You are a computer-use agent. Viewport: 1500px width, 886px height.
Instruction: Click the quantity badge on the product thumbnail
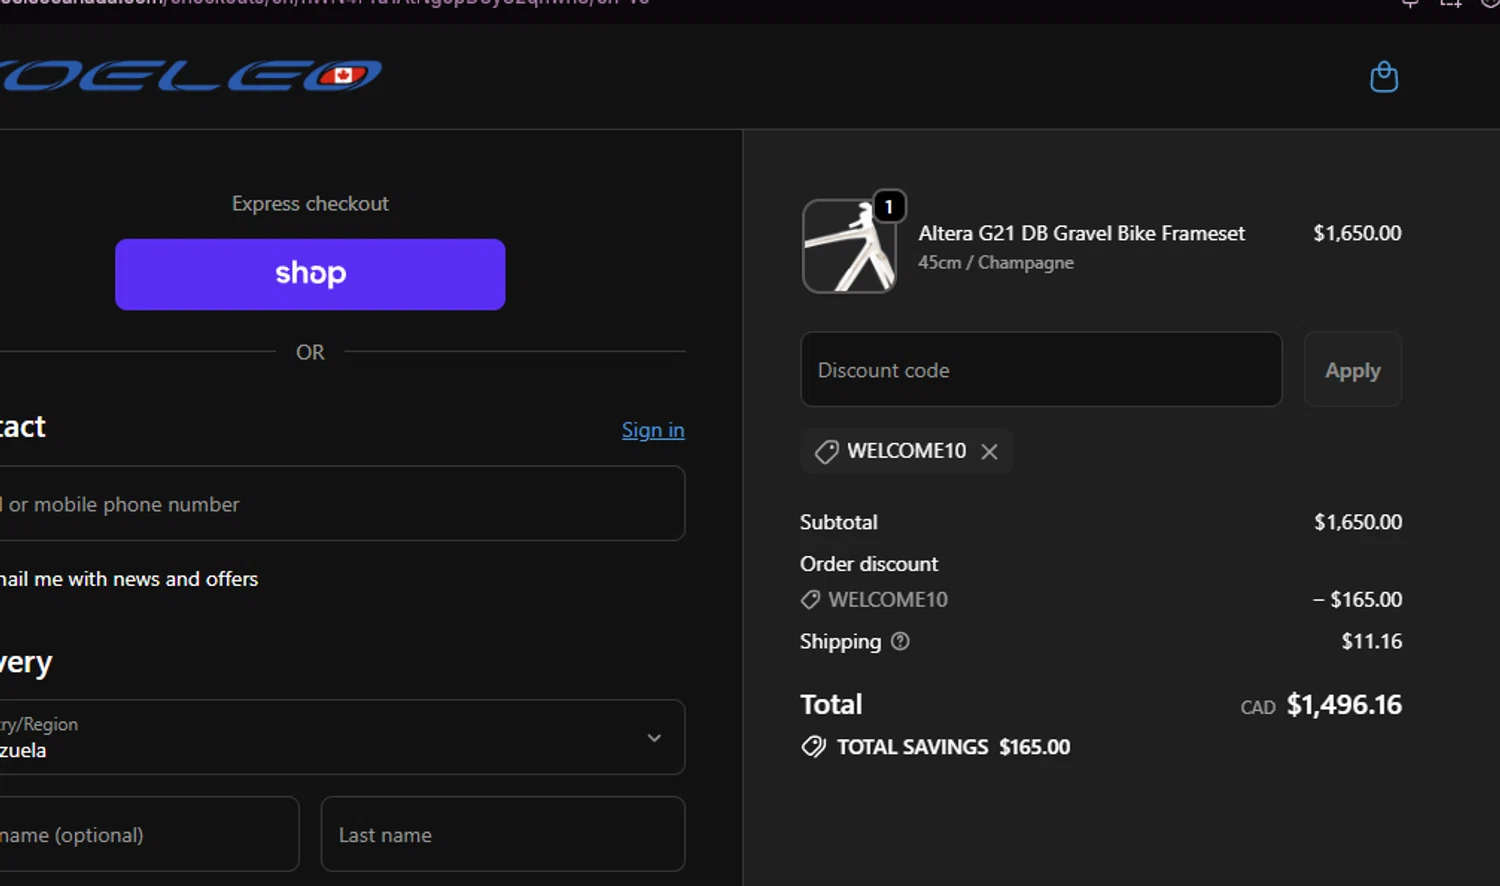point(888,207)
